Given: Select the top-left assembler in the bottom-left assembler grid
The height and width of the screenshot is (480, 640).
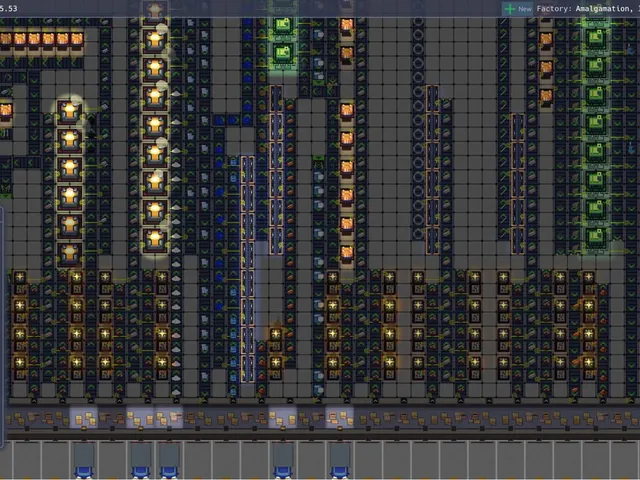Looking at the screenshot, I should pos(20,282).
